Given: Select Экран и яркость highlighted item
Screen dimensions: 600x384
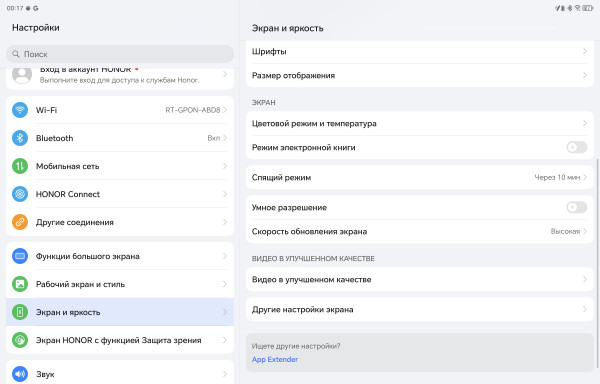Looking at the screenshot, I should pos(120,312).
